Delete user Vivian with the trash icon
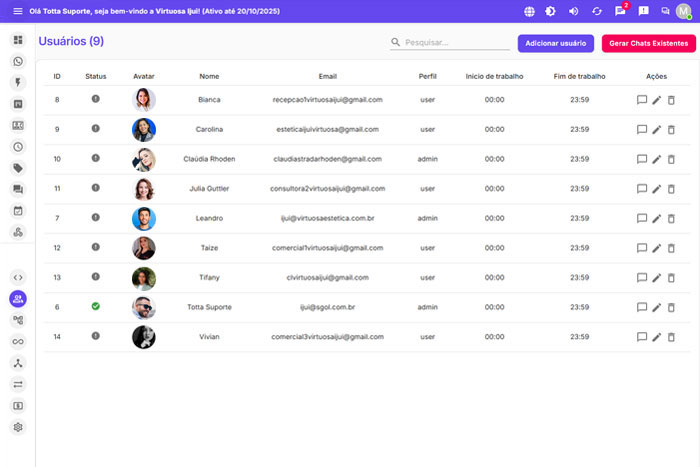 [672, 337]
